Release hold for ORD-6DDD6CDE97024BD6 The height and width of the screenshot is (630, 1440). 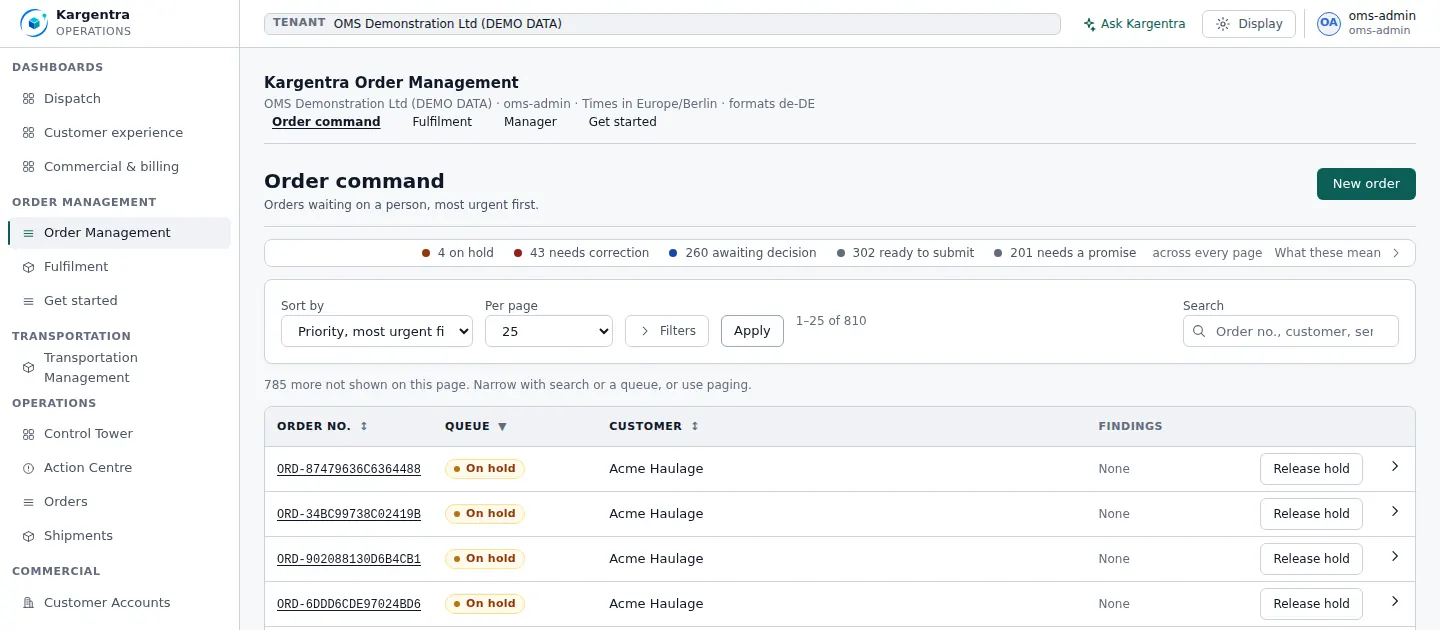click(1311, 604)
